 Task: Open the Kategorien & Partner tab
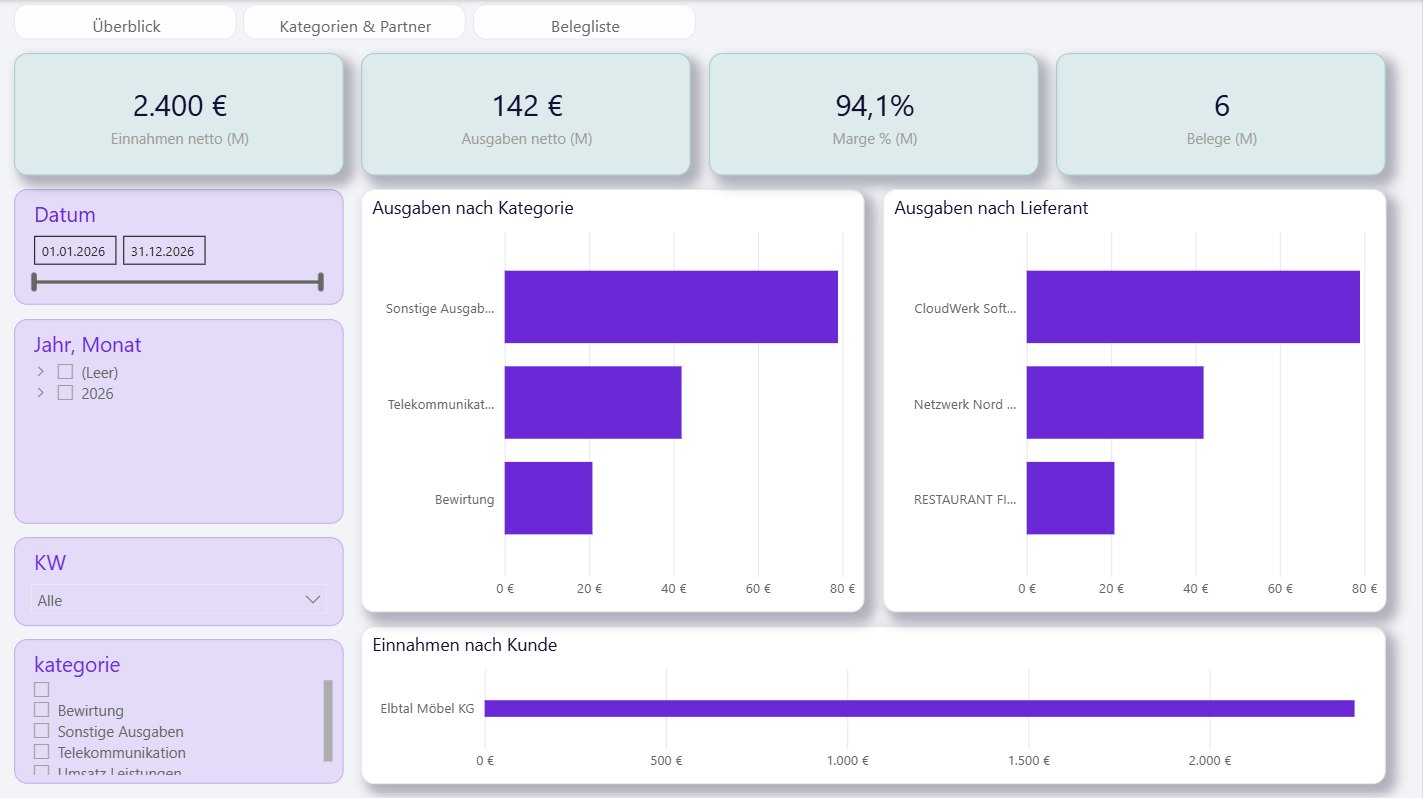pyautogui.click(x=354, y=23)
